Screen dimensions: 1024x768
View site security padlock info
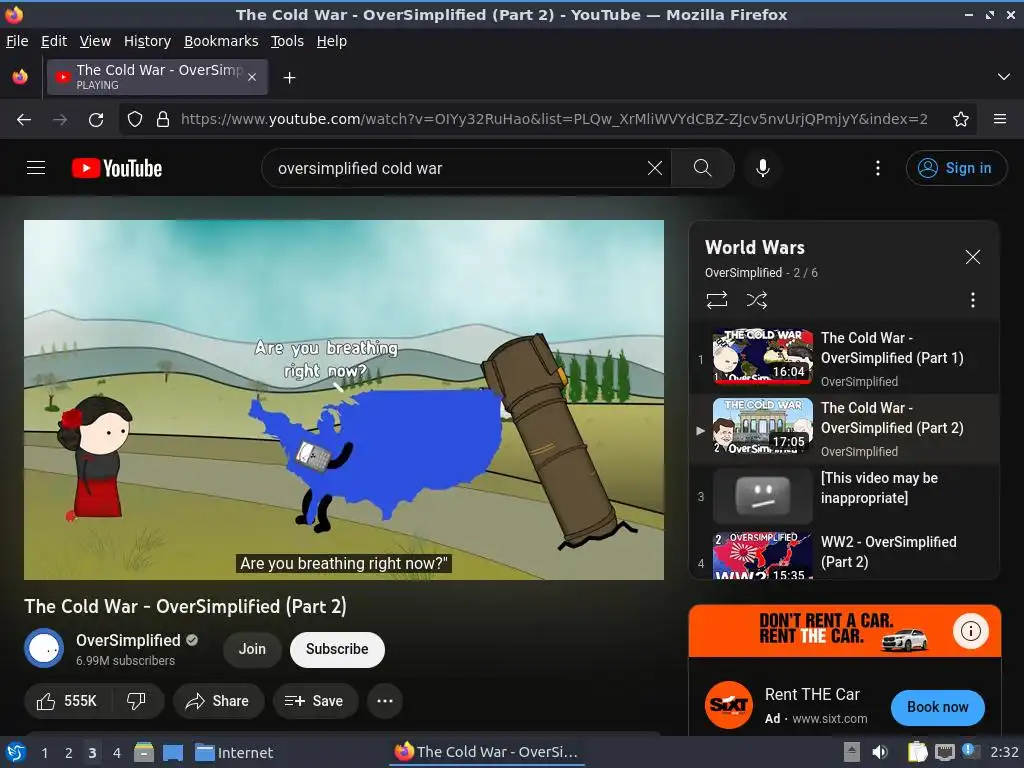coord(163,120)
